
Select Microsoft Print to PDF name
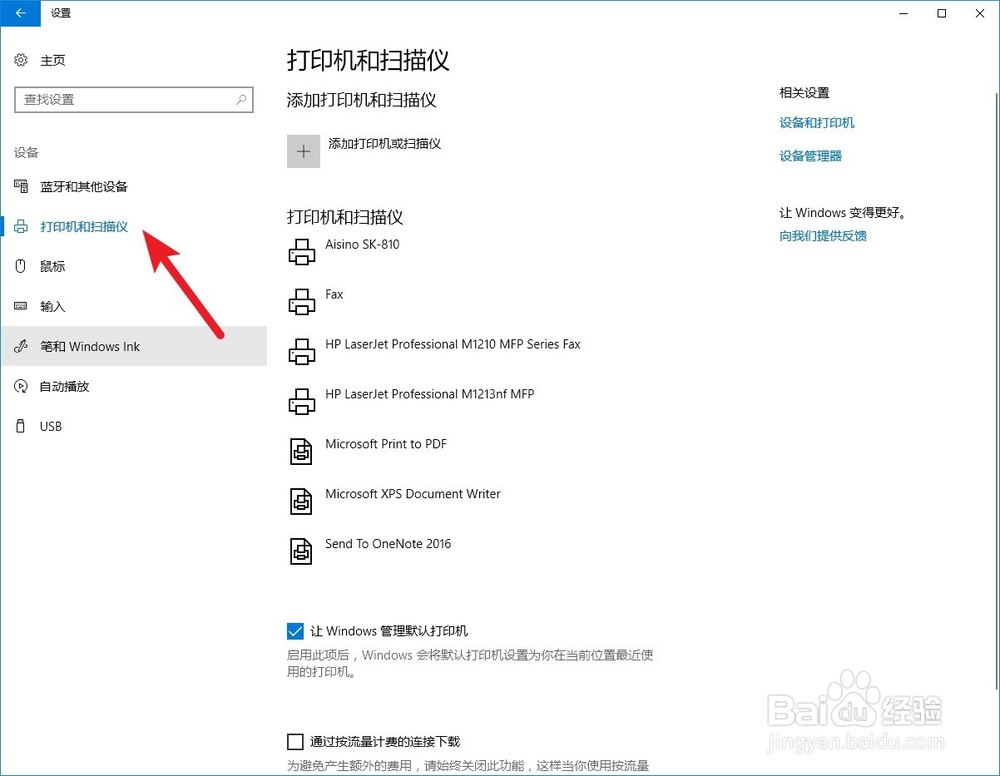[x=386, y=443]
